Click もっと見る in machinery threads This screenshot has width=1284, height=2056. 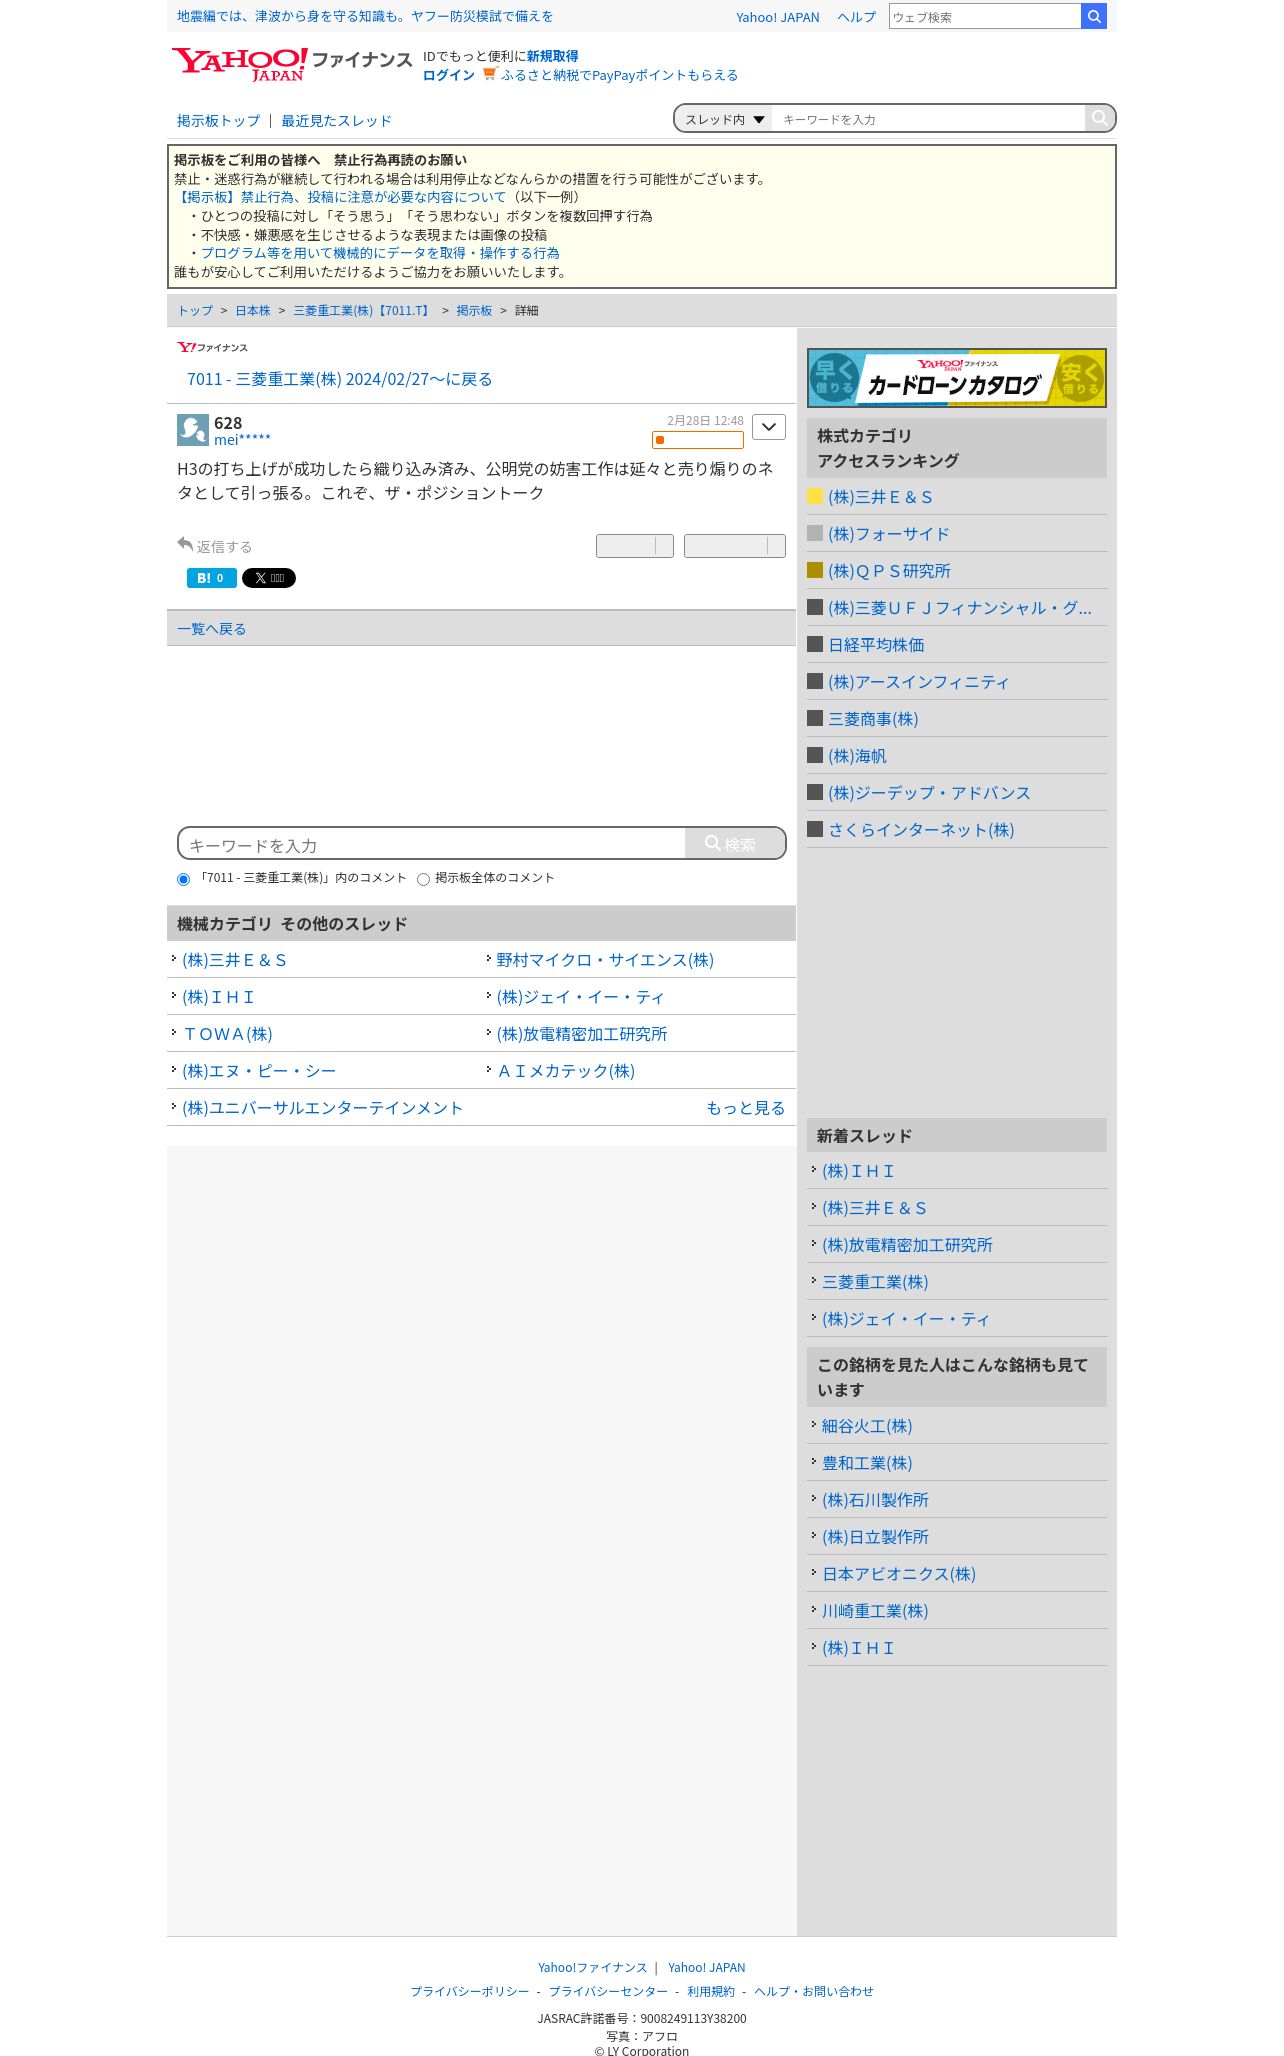point(745,1108)
